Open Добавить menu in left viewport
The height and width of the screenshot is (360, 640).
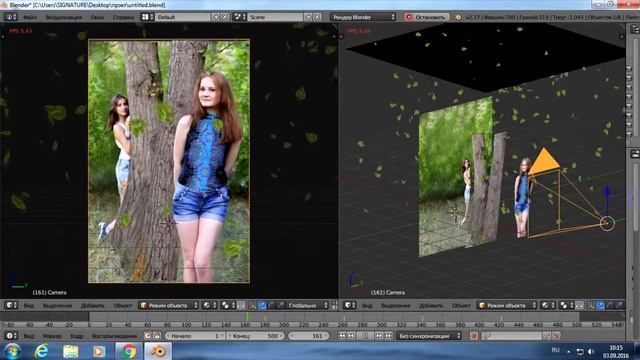[93, 305]
